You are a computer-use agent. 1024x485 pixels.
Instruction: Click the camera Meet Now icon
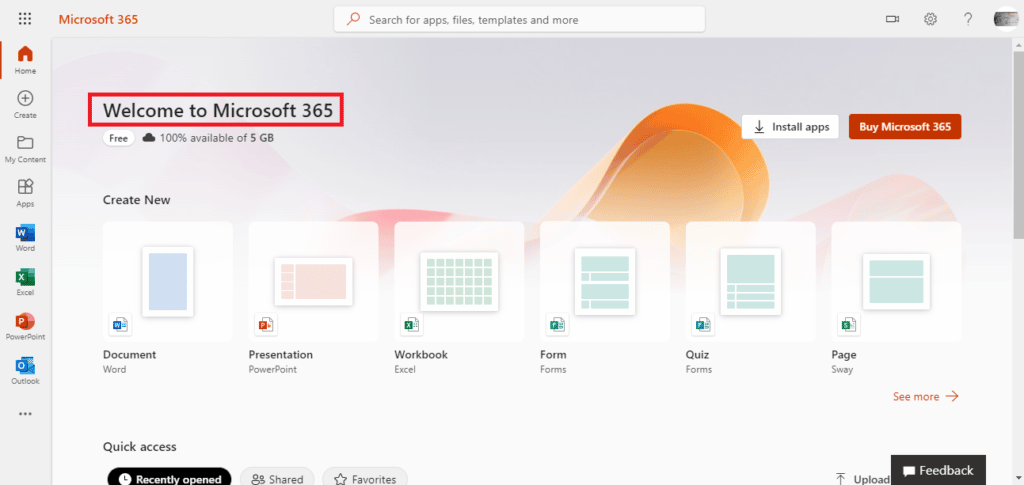(x=893, y=19)
